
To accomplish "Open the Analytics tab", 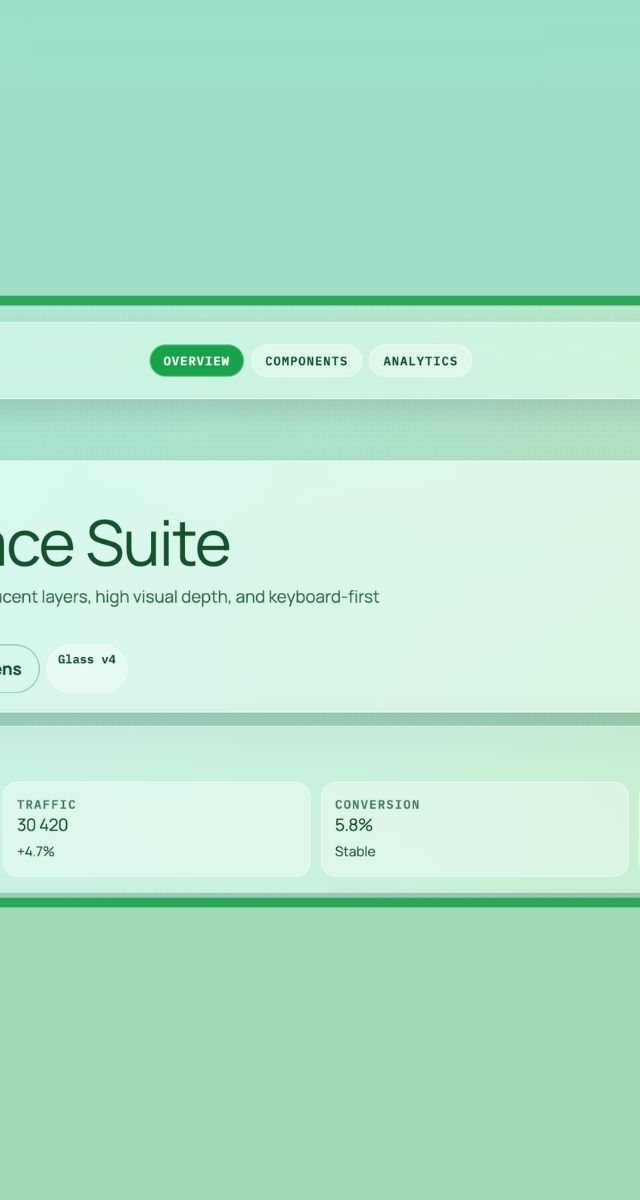I will [420, 361].
